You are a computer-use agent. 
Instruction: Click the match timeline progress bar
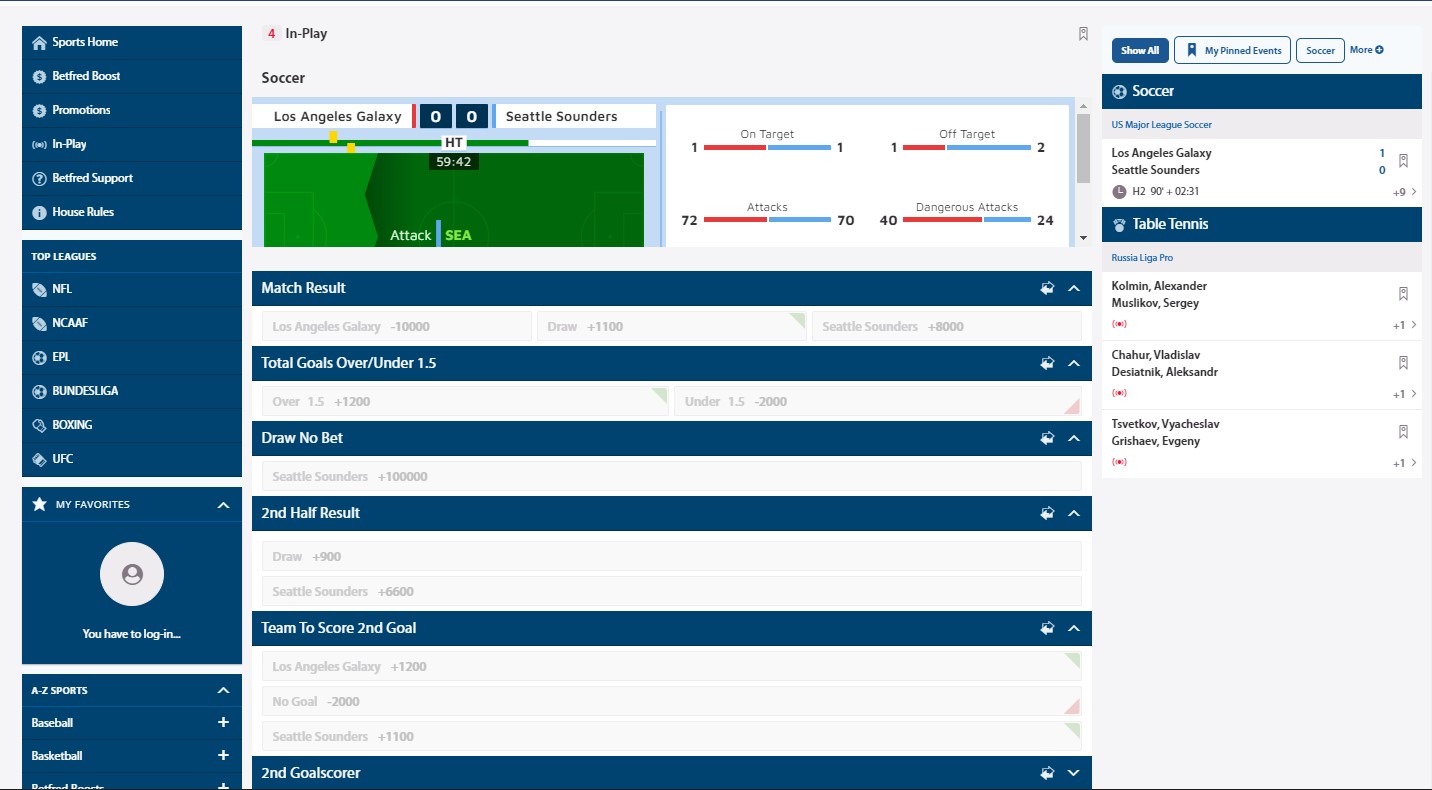pyautogui.click(x=454, y=143)
